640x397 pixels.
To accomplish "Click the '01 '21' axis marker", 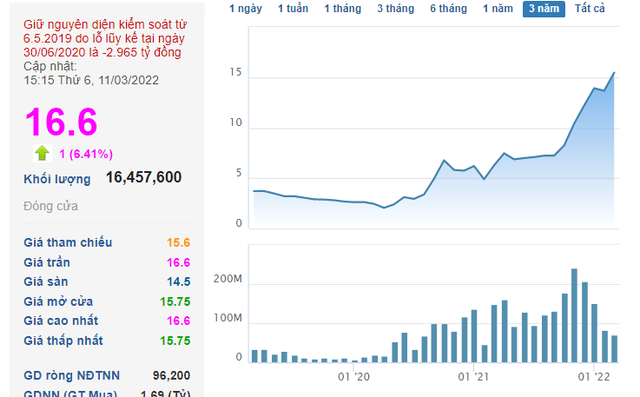I will click(x=473, y=377).
